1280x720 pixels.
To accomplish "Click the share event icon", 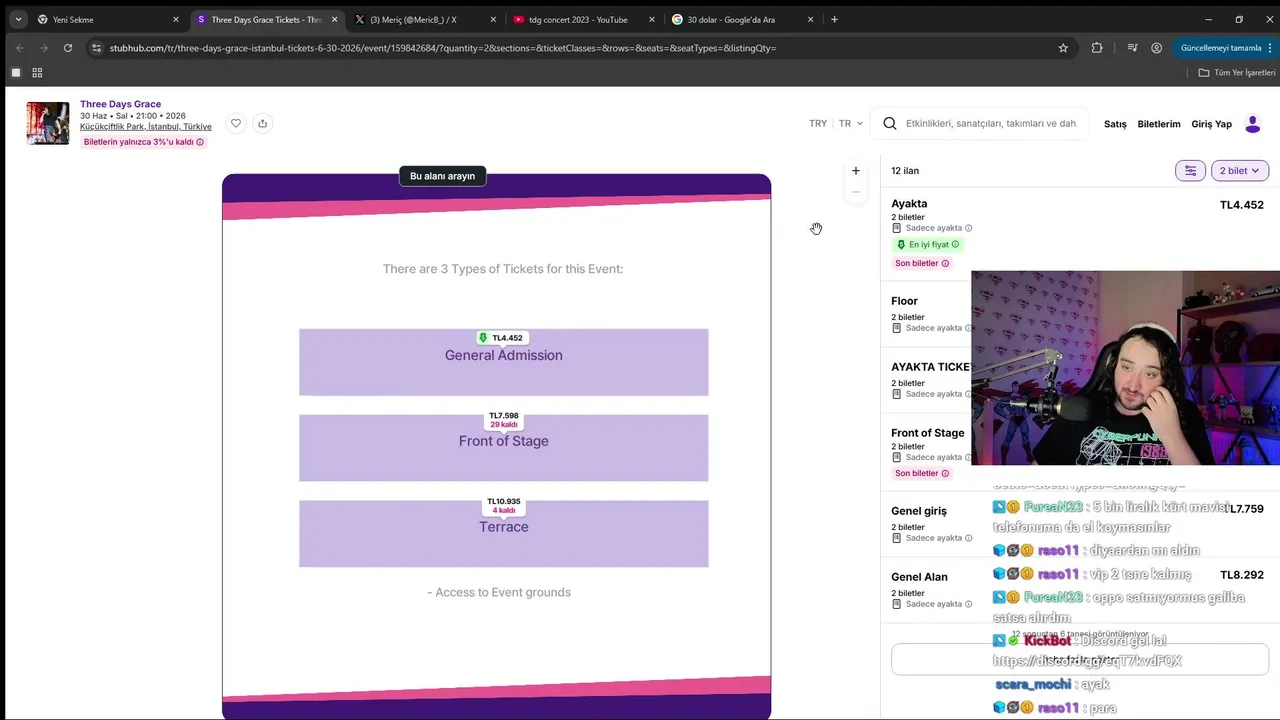I will (262, 123).
